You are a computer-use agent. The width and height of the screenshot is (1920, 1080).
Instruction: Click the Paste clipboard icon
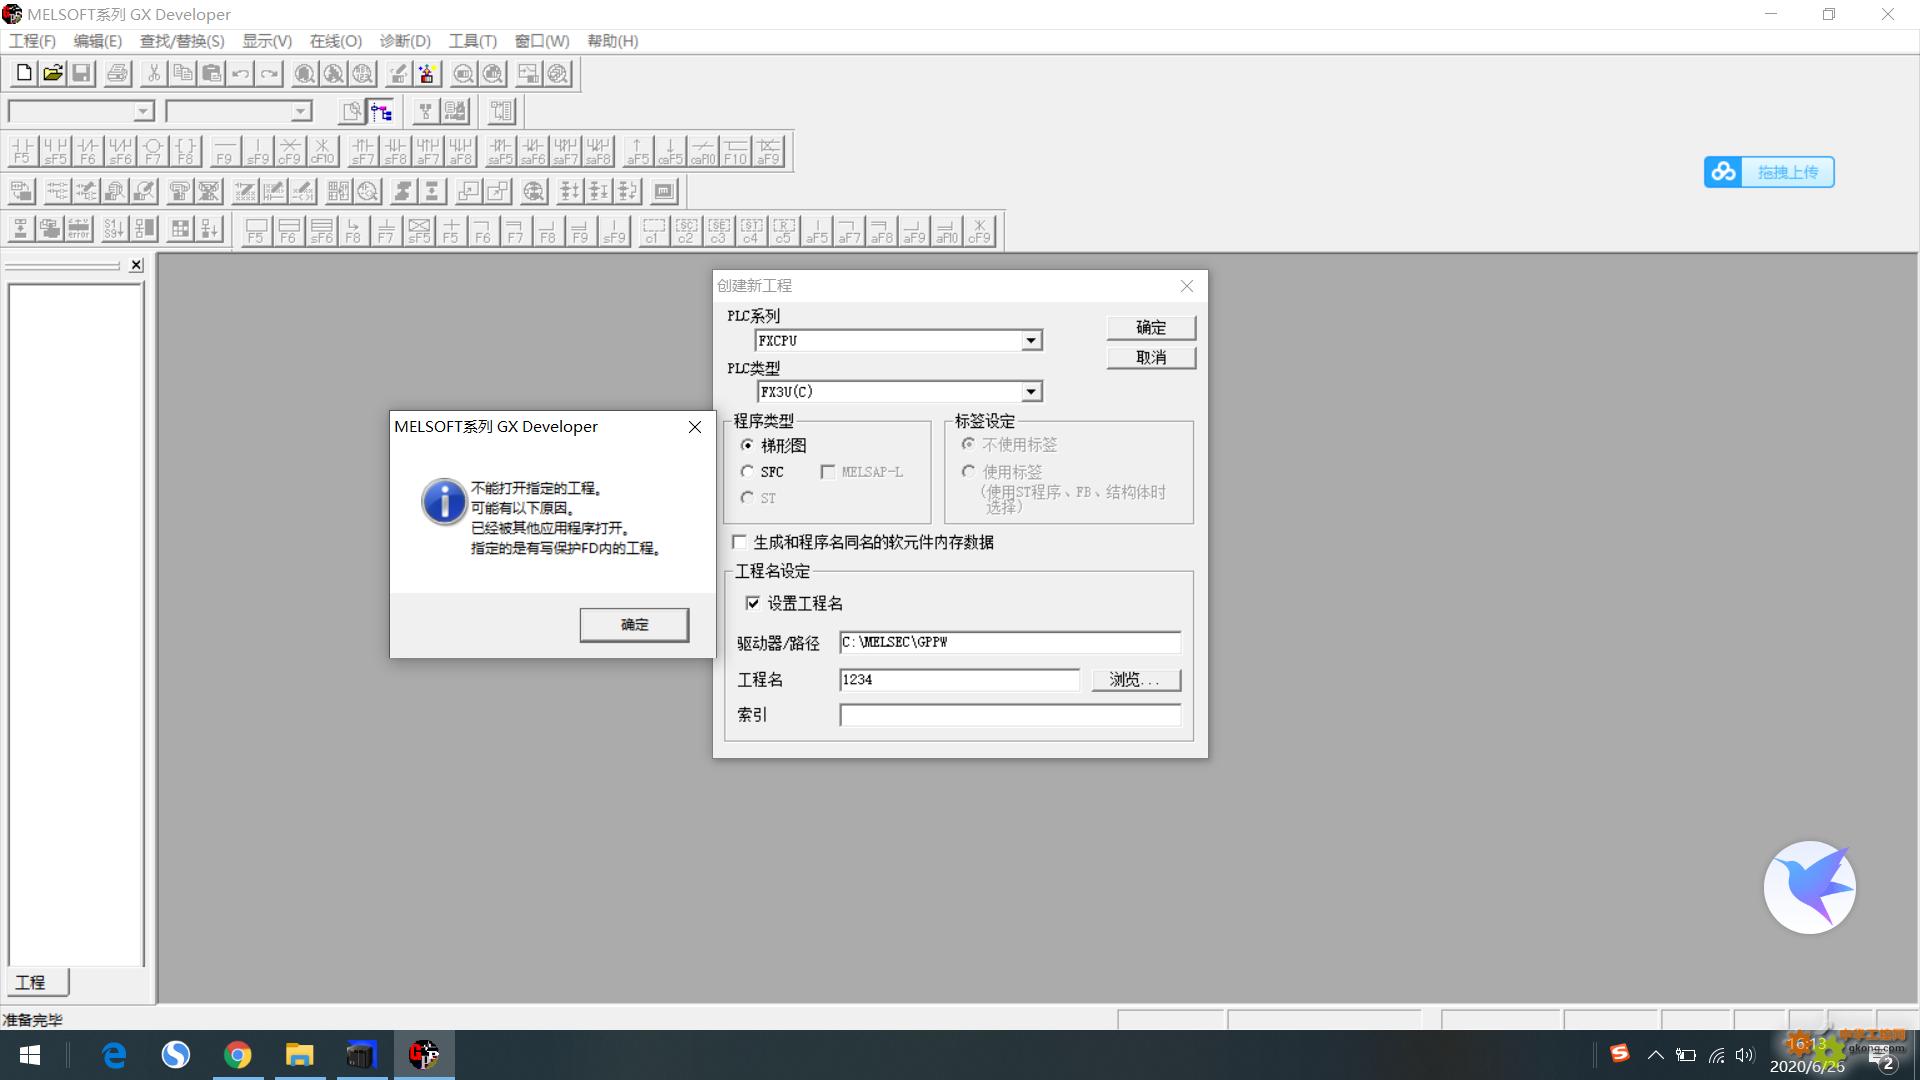point(211,73)
